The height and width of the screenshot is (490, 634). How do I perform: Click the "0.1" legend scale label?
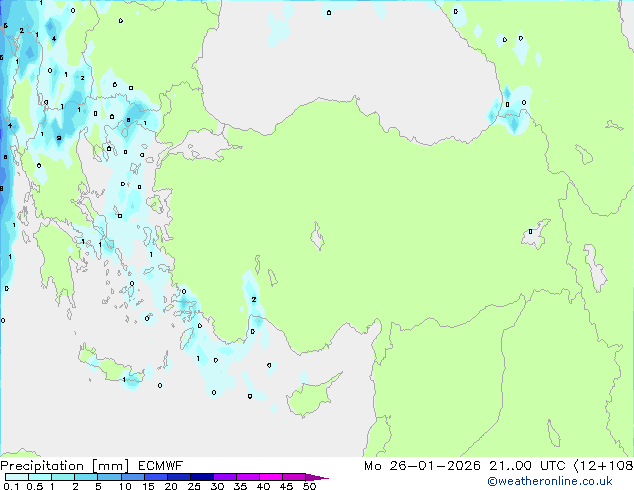(11, 486)
